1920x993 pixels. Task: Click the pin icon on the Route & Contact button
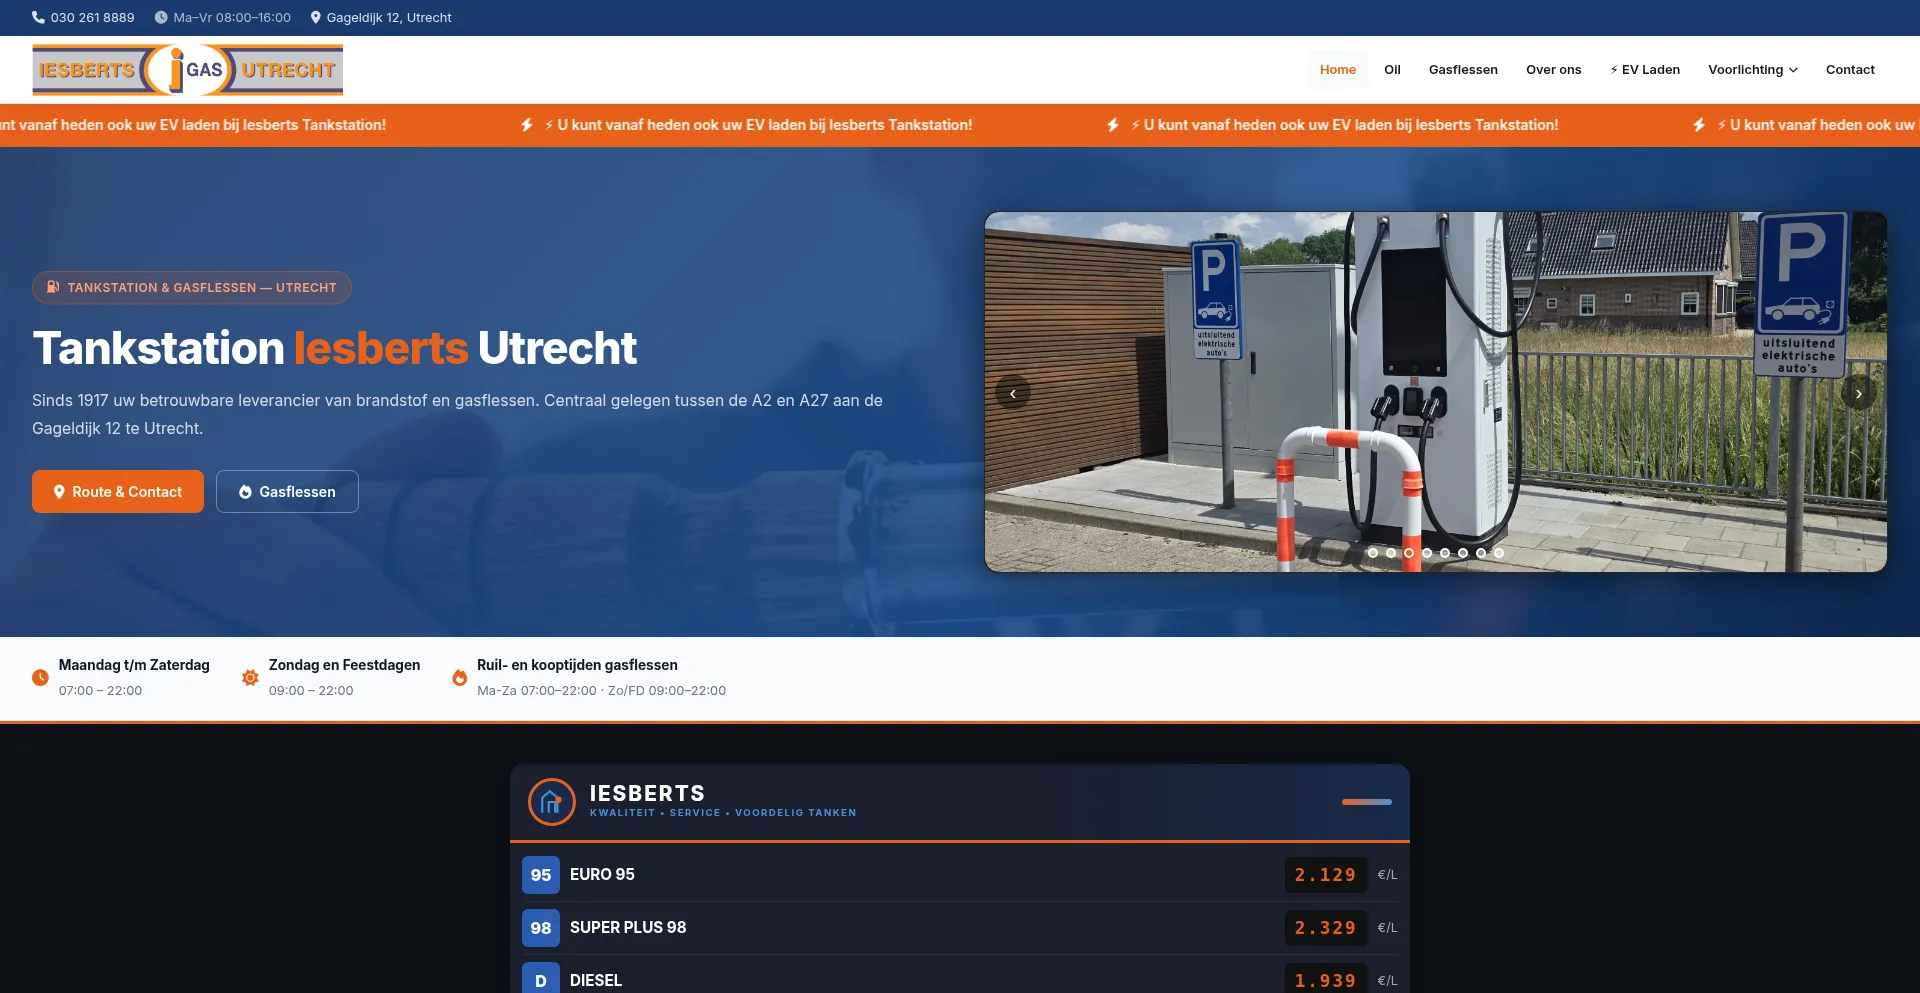click(59, 492)
